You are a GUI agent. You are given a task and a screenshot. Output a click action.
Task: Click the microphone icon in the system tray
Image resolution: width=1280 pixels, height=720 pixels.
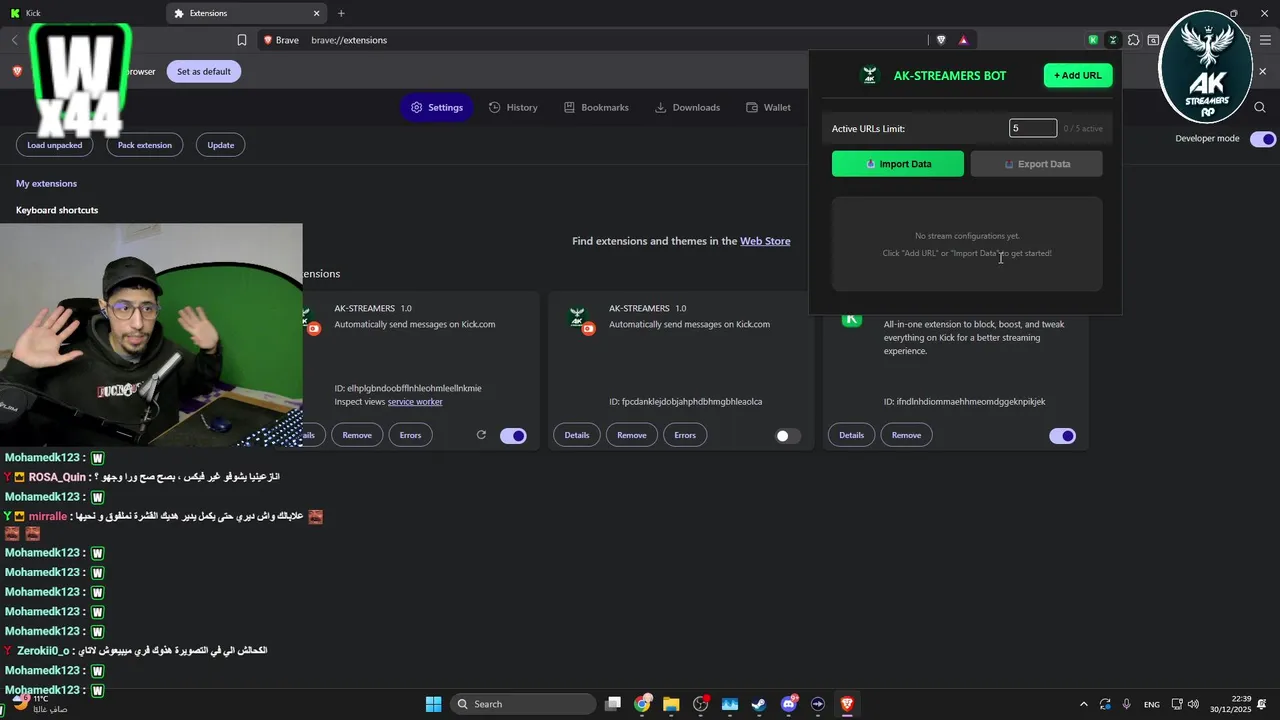(x=1127, y=704)
